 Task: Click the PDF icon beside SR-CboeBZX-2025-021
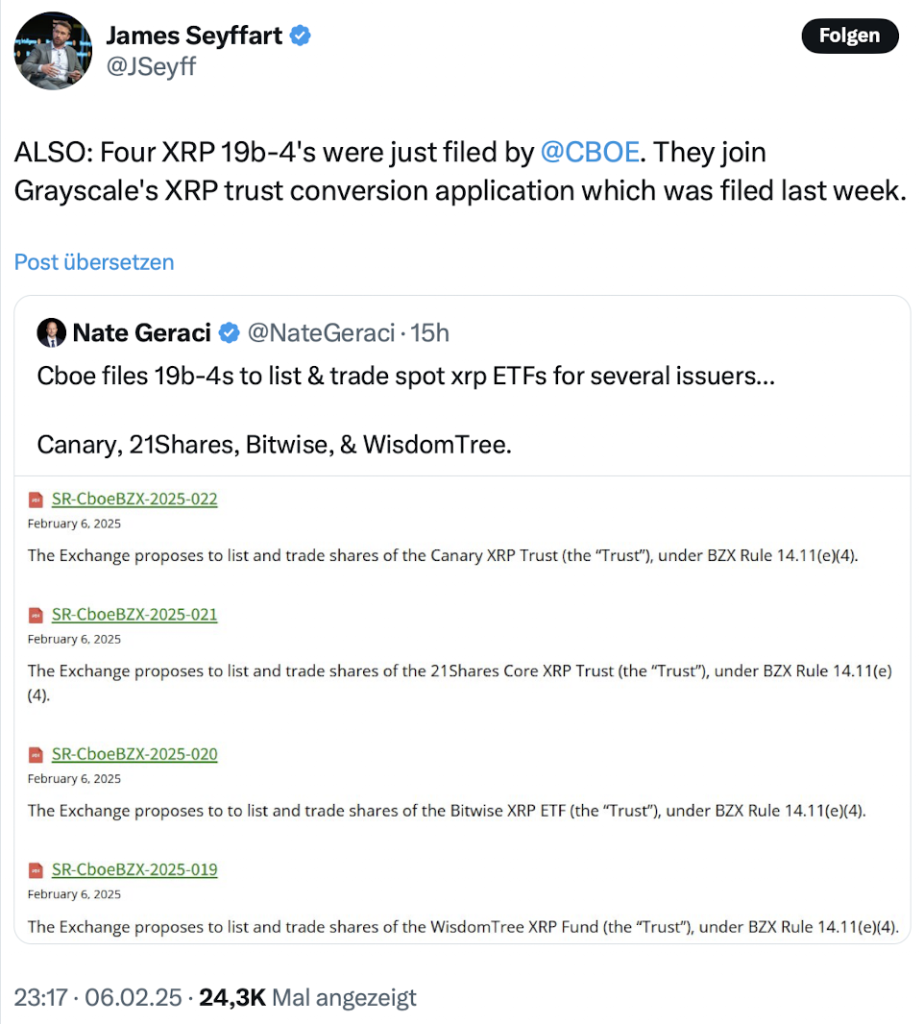pos(36,615)
